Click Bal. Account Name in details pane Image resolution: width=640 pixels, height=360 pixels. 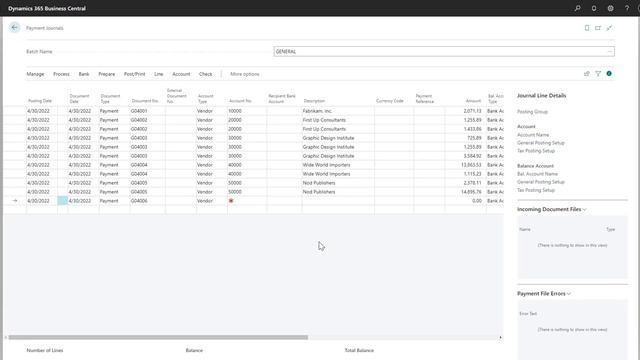pos(537,174)
